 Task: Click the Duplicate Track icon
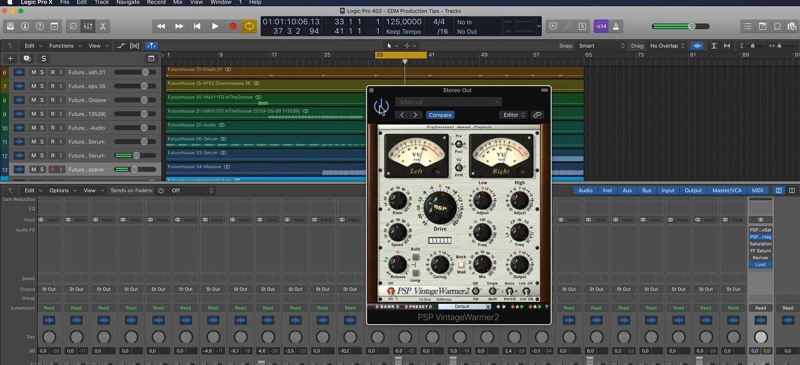coord(27,59)
